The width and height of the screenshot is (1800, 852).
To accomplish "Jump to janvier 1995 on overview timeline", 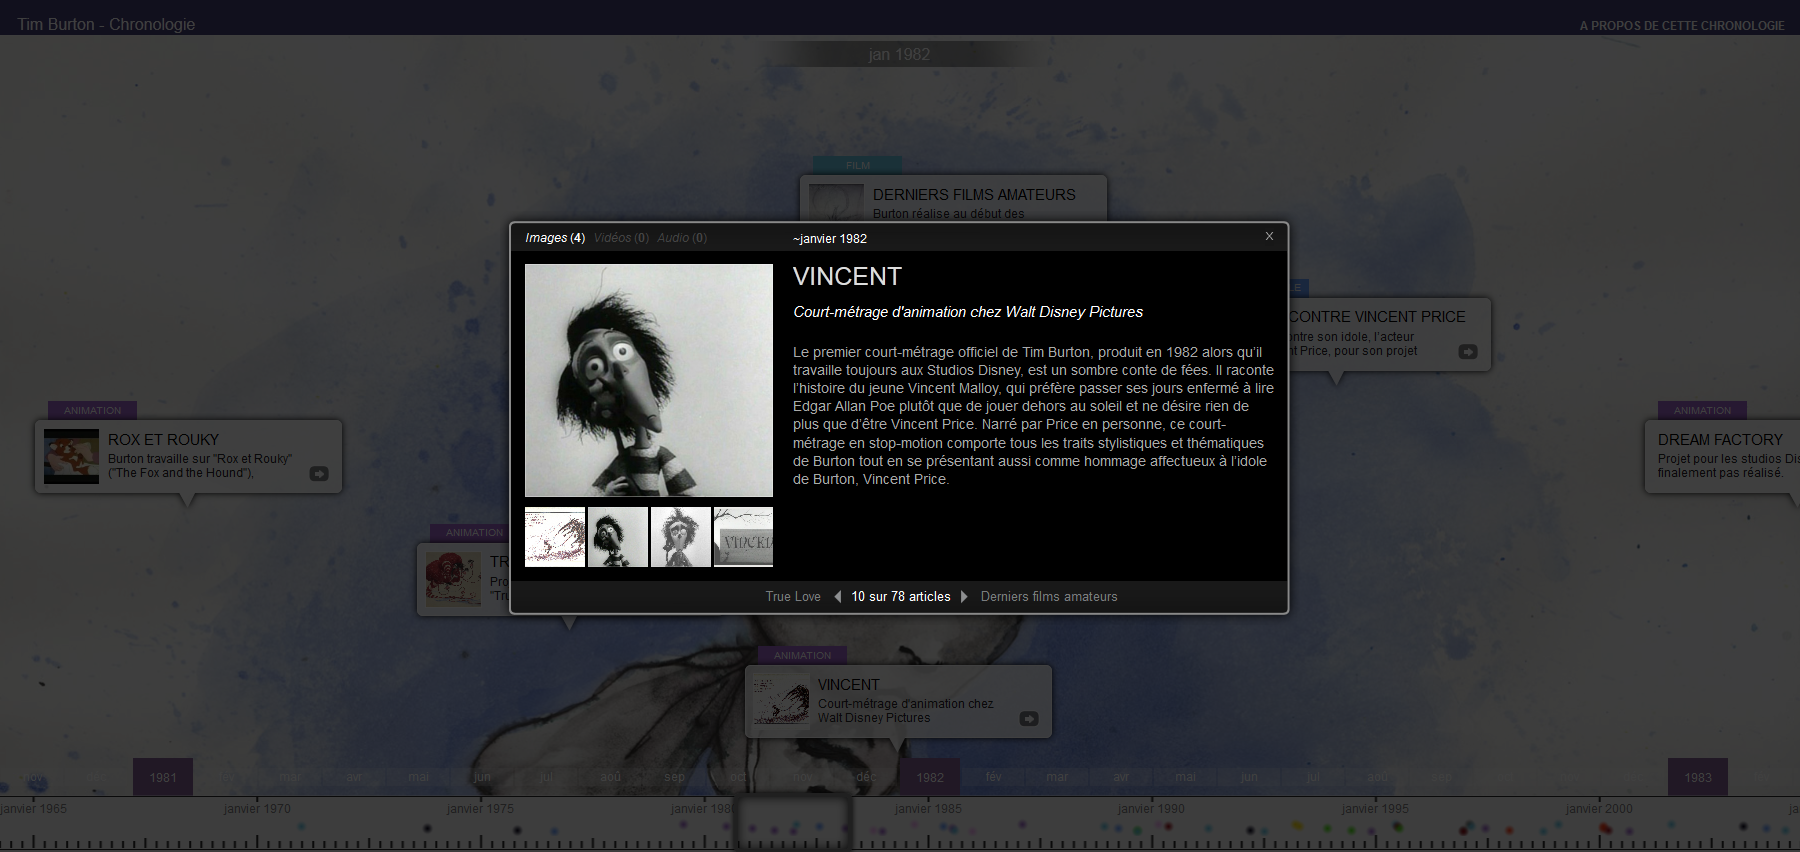I will point(1375,809).
